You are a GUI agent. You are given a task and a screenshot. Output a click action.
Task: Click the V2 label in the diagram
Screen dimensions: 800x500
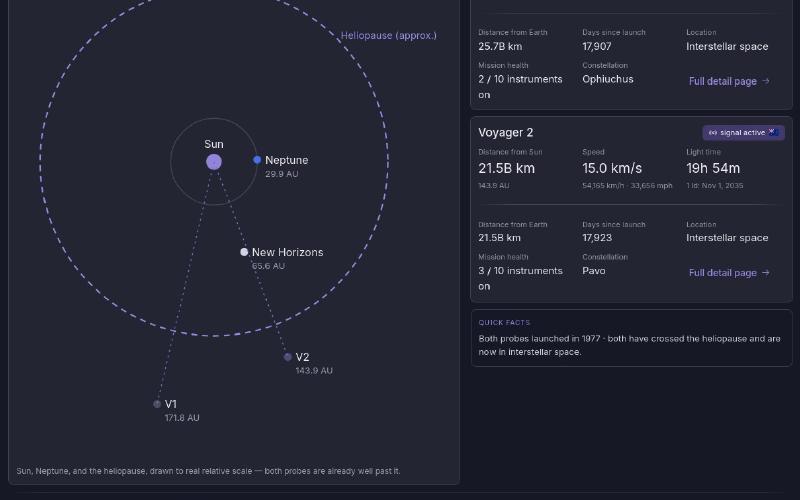[x=302, y=357]
